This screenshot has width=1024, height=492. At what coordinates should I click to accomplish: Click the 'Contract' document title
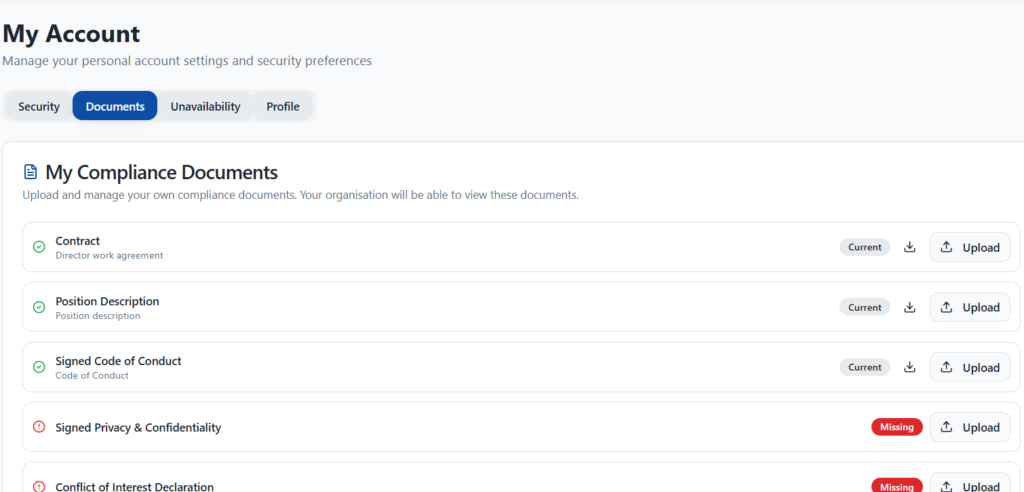pyautogui.click(x=78, y=241)
